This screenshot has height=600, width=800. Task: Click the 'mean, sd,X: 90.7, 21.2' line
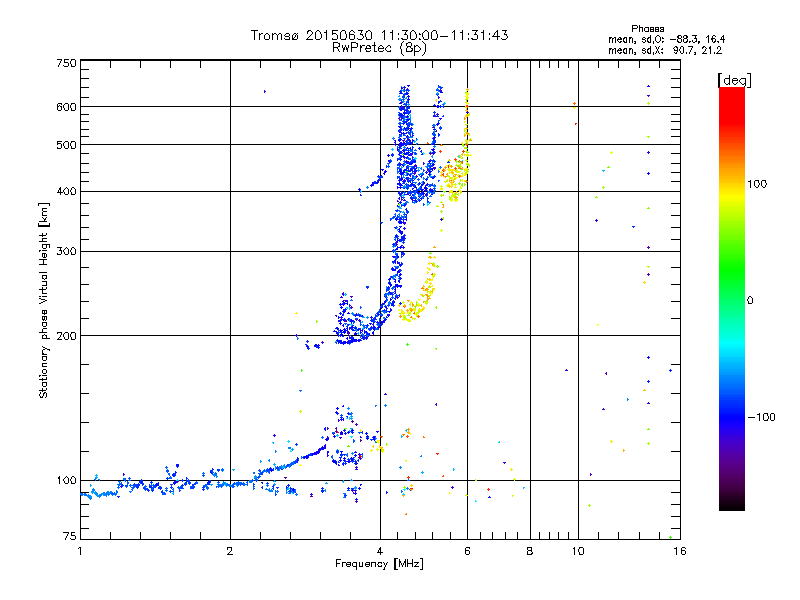665,50
